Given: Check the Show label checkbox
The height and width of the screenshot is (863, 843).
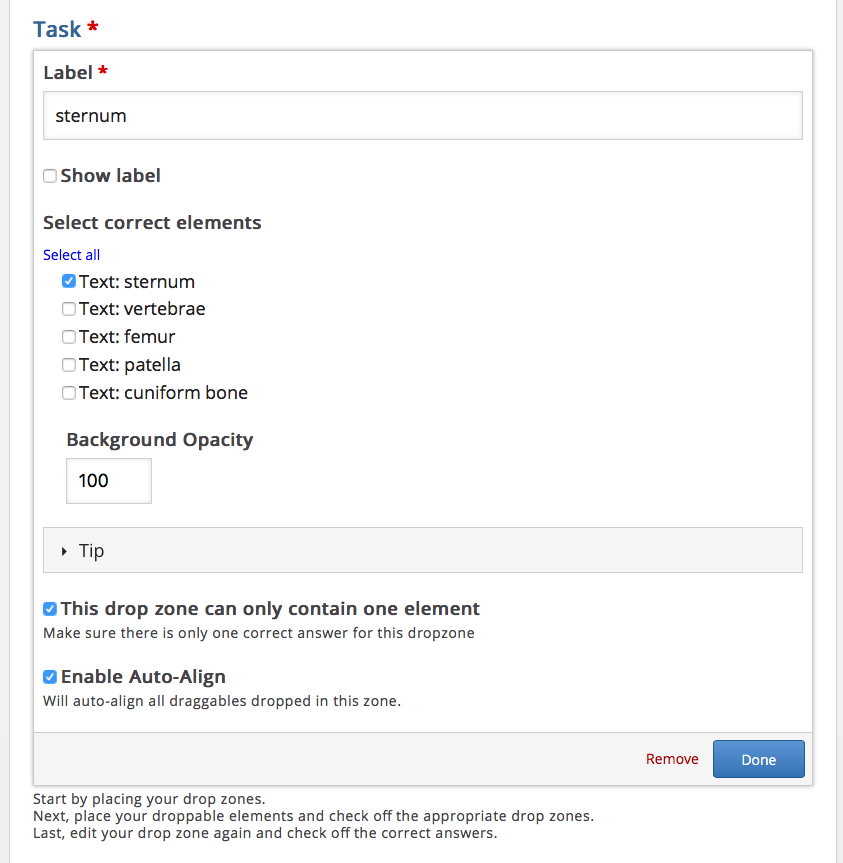Looking at the screenshot, I should click(x=50, y=176).
